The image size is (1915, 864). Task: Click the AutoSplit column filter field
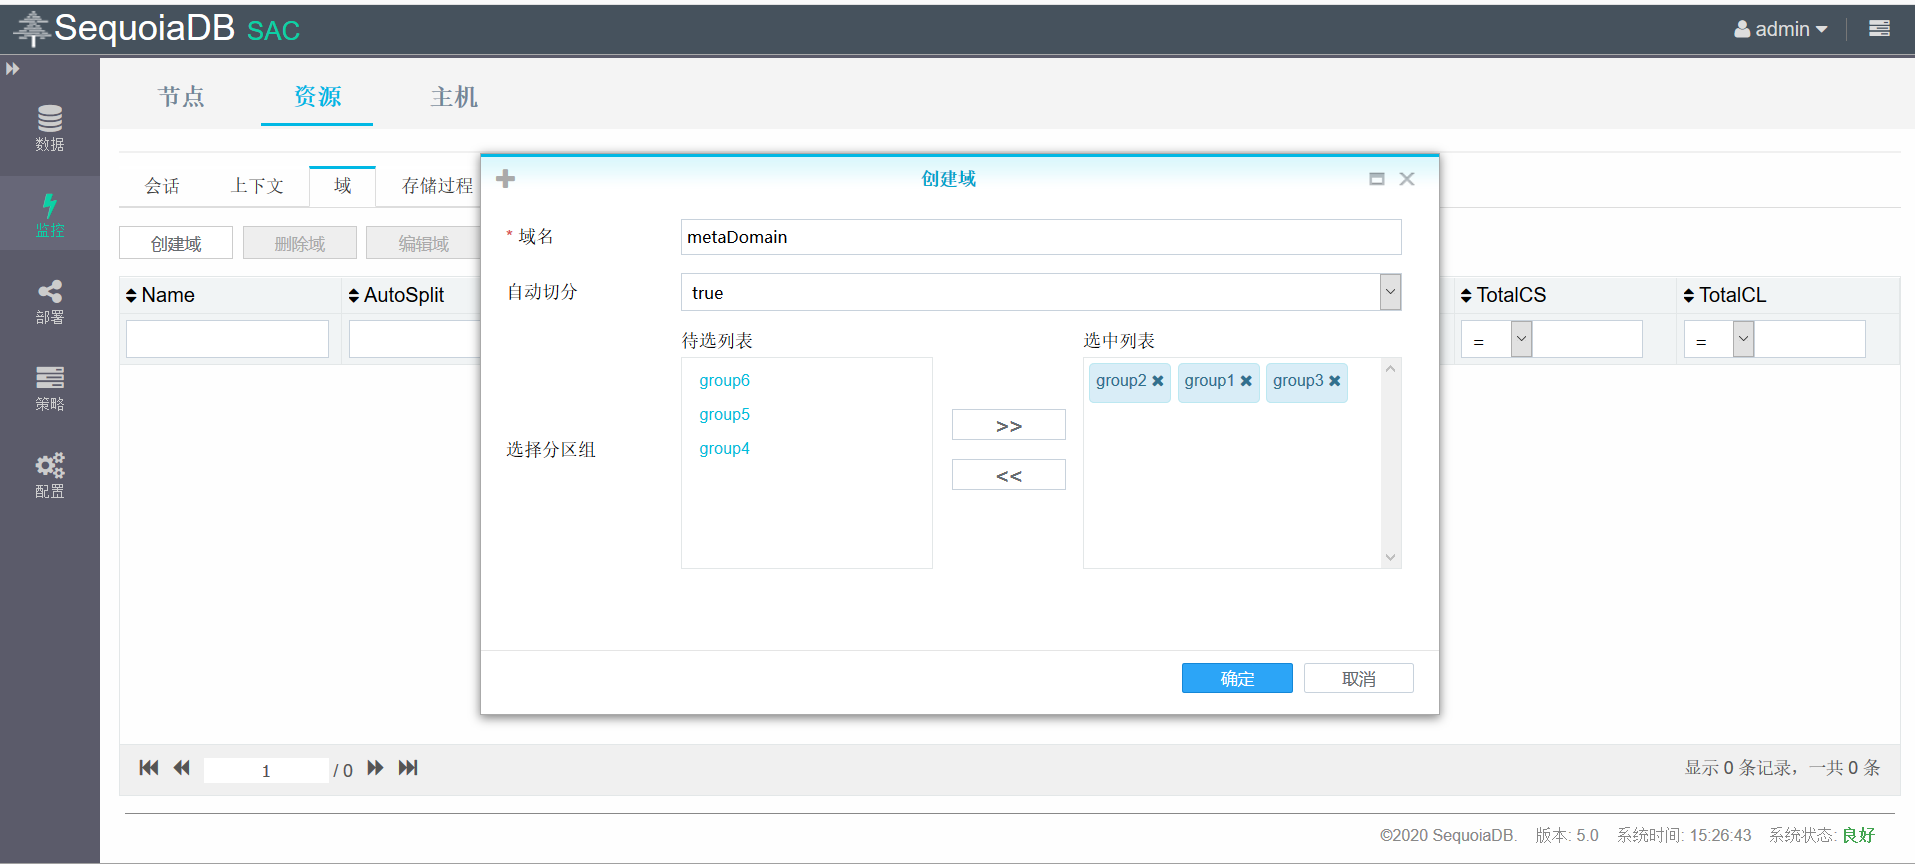coord(415,339)
